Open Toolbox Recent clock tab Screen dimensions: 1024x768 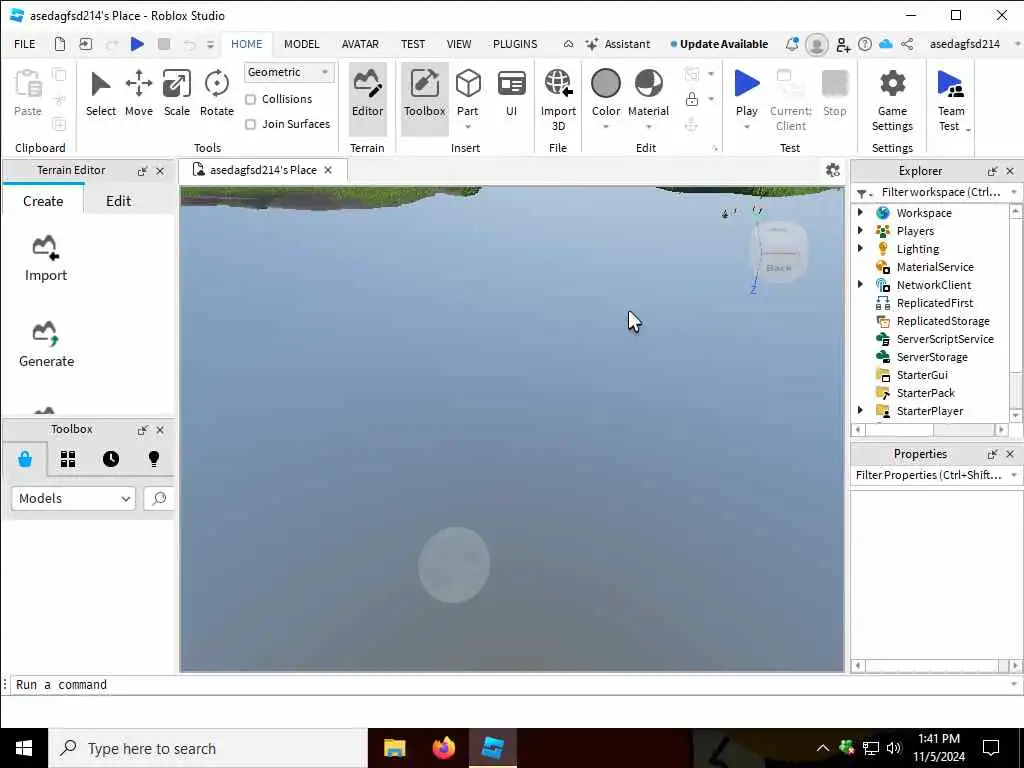click(x=111, y=459)
